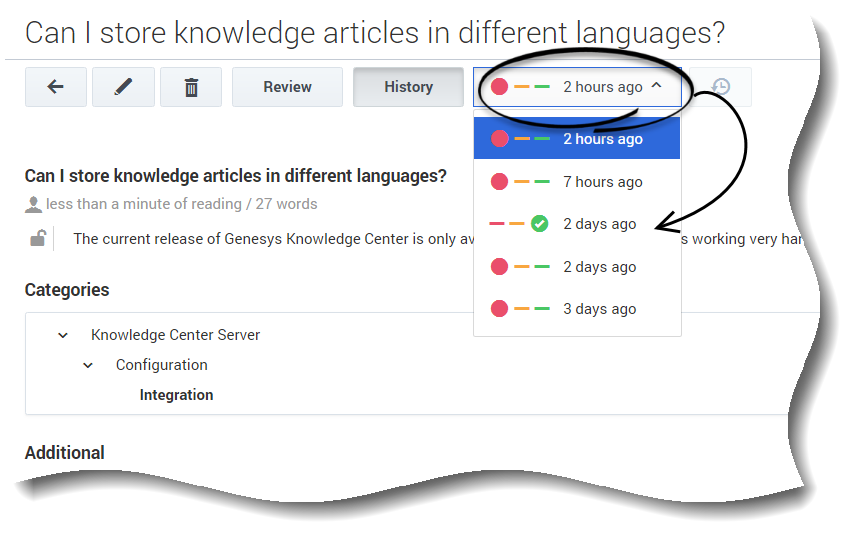Click the person icon beside reading time
The height and width of the screenshot is (537, 855).
tap(34, 204)
